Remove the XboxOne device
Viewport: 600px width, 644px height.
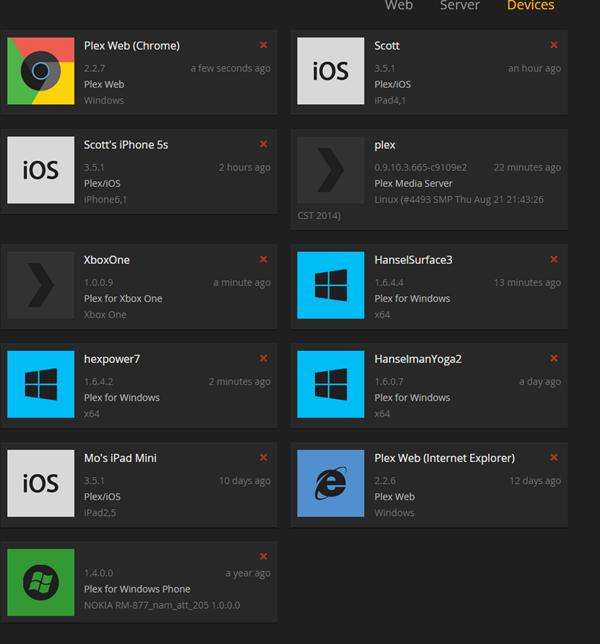pyautogui.click(x=264, y=259)
